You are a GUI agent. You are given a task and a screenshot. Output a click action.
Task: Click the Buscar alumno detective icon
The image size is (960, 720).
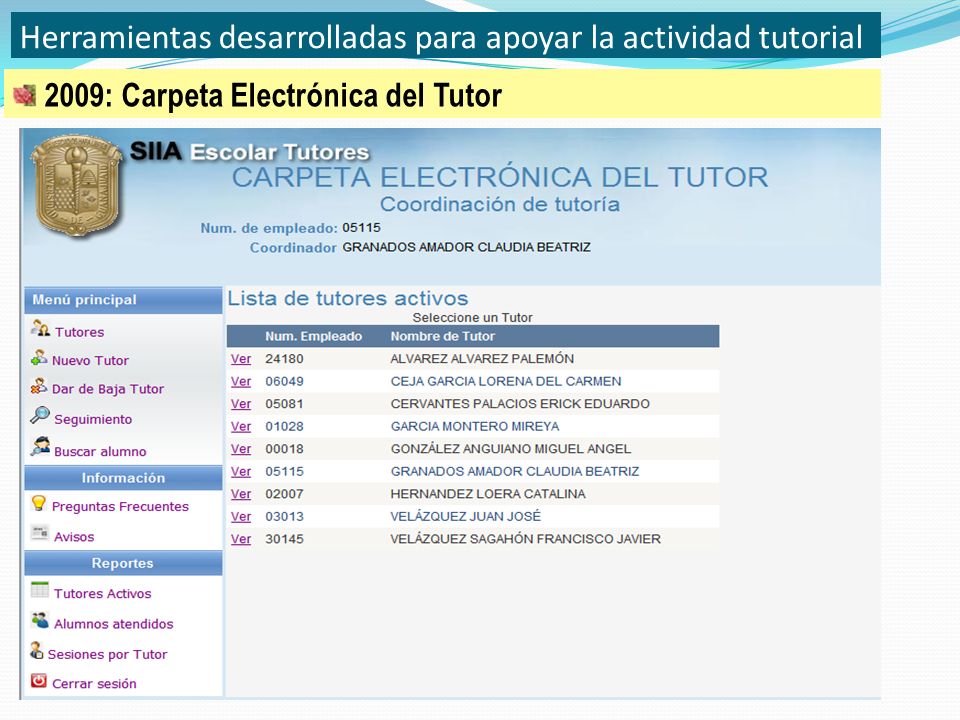pos(40,447)
